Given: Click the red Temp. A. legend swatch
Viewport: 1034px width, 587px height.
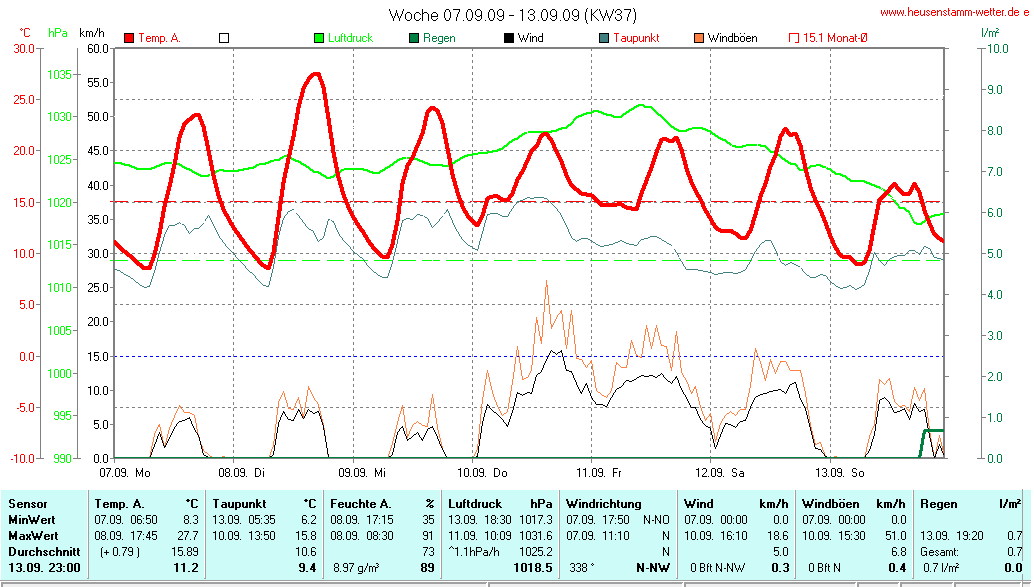Looking at the screenshot, I should coord(129,38).
